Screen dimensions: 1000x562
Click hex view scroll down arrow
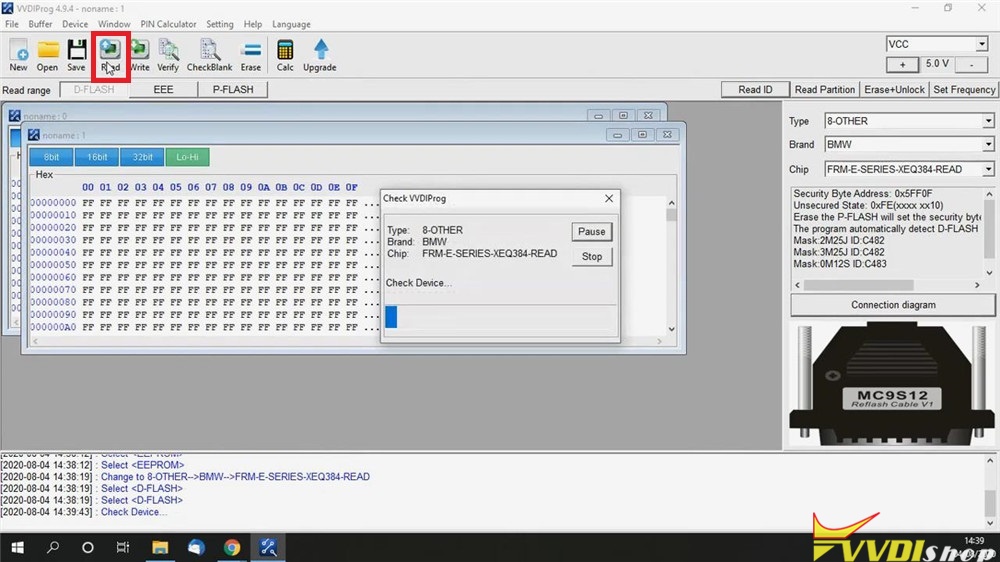[672, 329]
